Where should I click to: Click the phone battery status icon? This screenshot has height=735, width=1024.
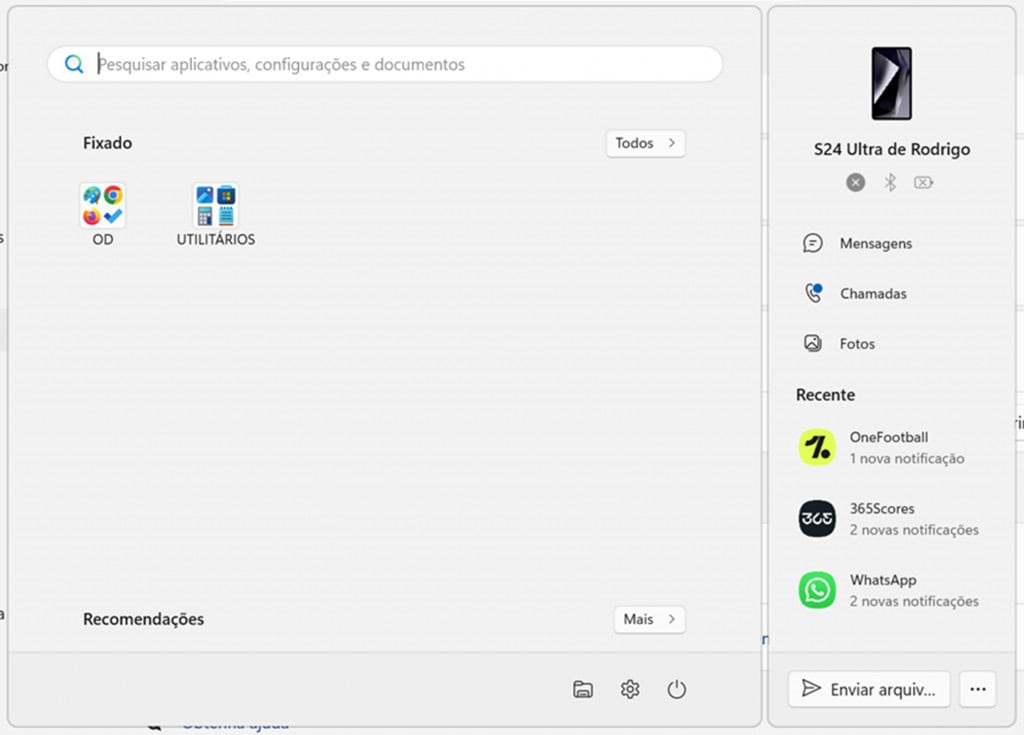(x=924, y=182)
